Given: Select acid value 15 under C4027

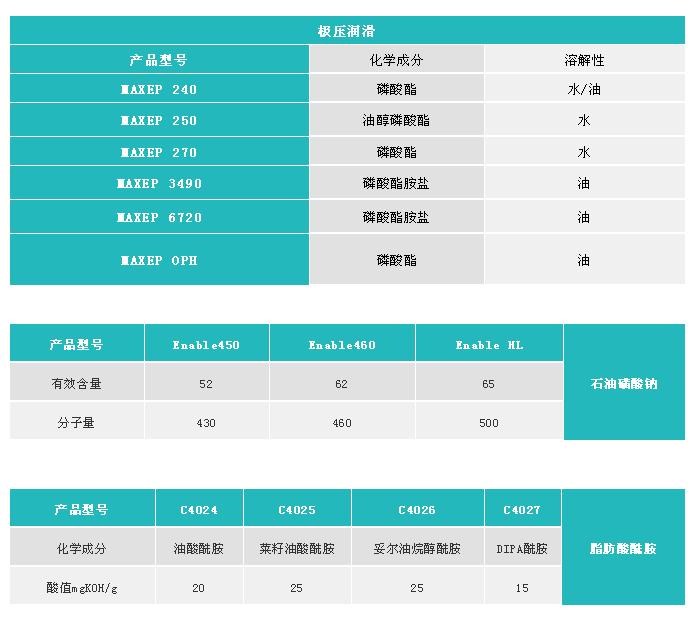Looking at the screenshot, I should 522,587.
